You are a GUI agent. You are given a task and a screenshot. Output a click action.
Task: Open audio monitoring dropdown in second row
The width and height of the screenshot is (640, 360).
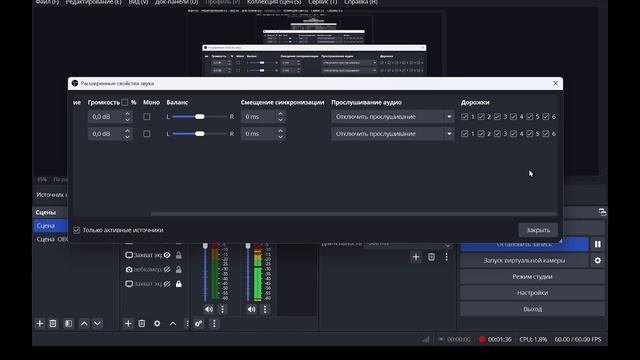[x=393, y=134]
